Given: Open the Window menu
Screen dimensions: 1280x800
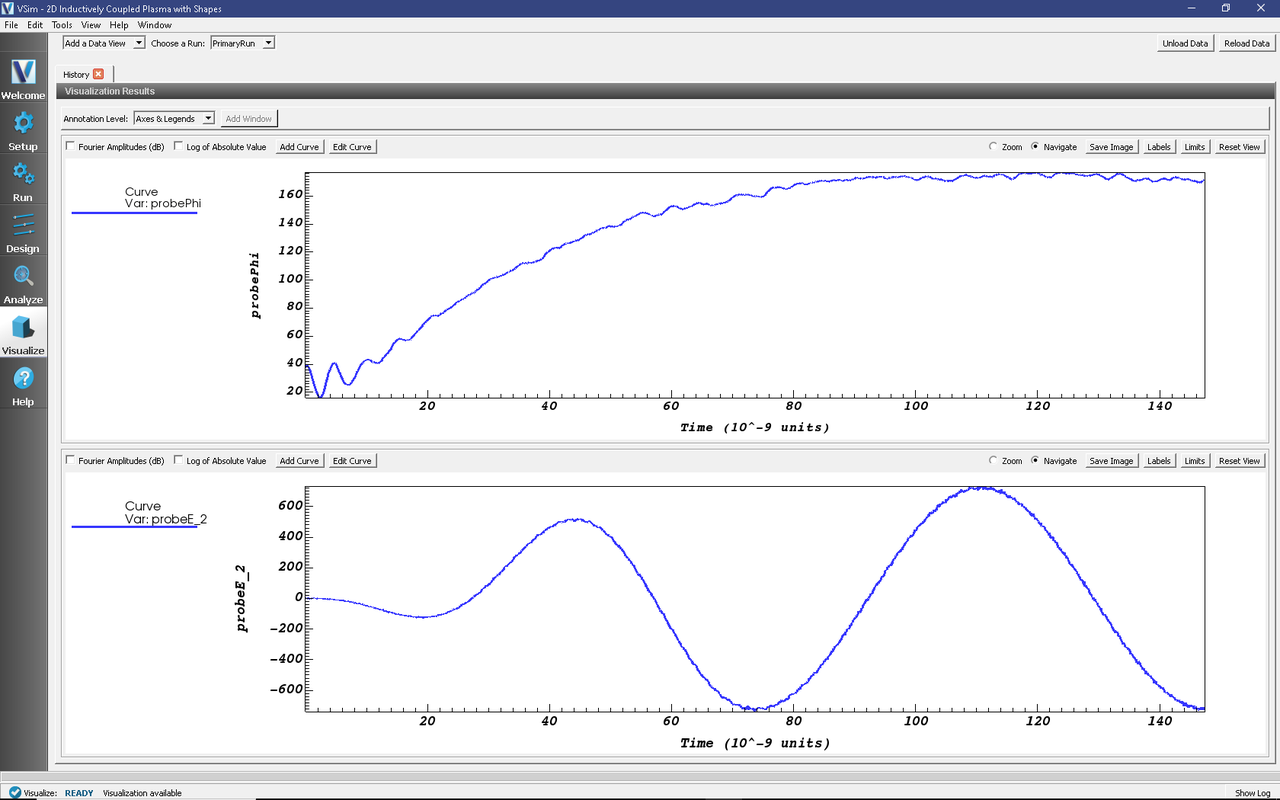Looking at the screenshot, I should (x=154, y=25).
